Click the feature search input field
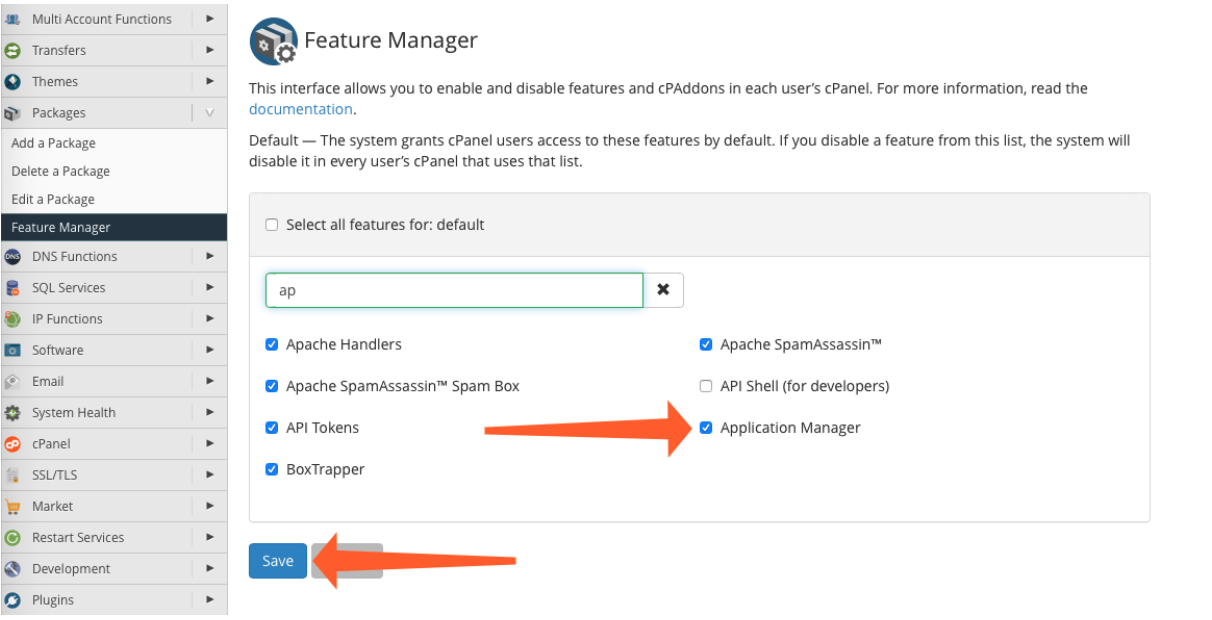The height and width of the screenshot is (620, 1212). [454, 290]
